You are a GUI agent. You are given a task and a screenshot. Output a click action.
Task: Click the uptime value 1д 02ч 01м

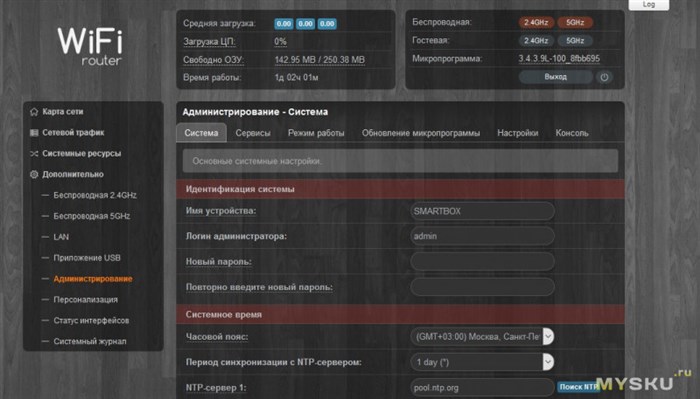click(x=296, y=78)
